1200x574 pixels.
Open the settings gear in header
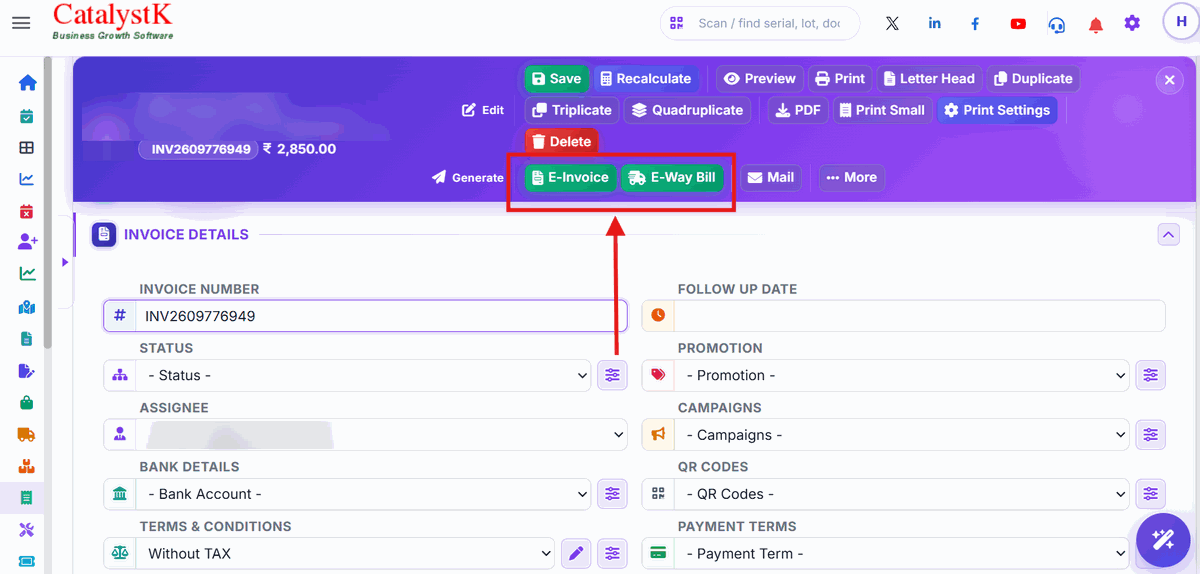pos(1132,23)
